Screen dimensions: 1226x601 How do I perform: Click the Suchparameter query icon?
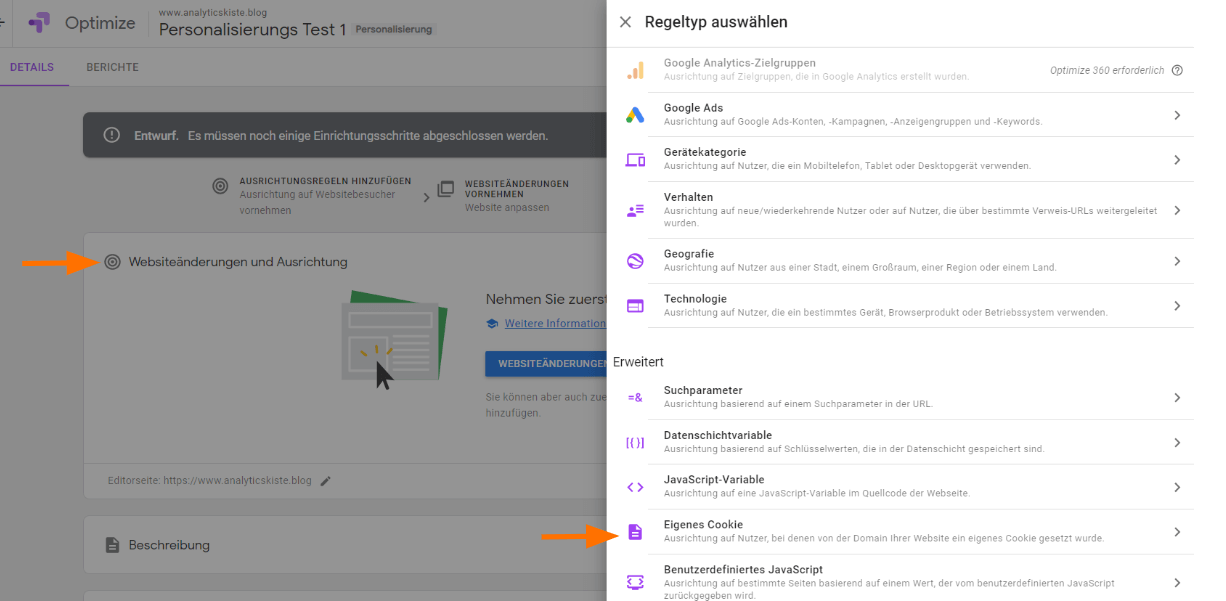pos(635,397)
